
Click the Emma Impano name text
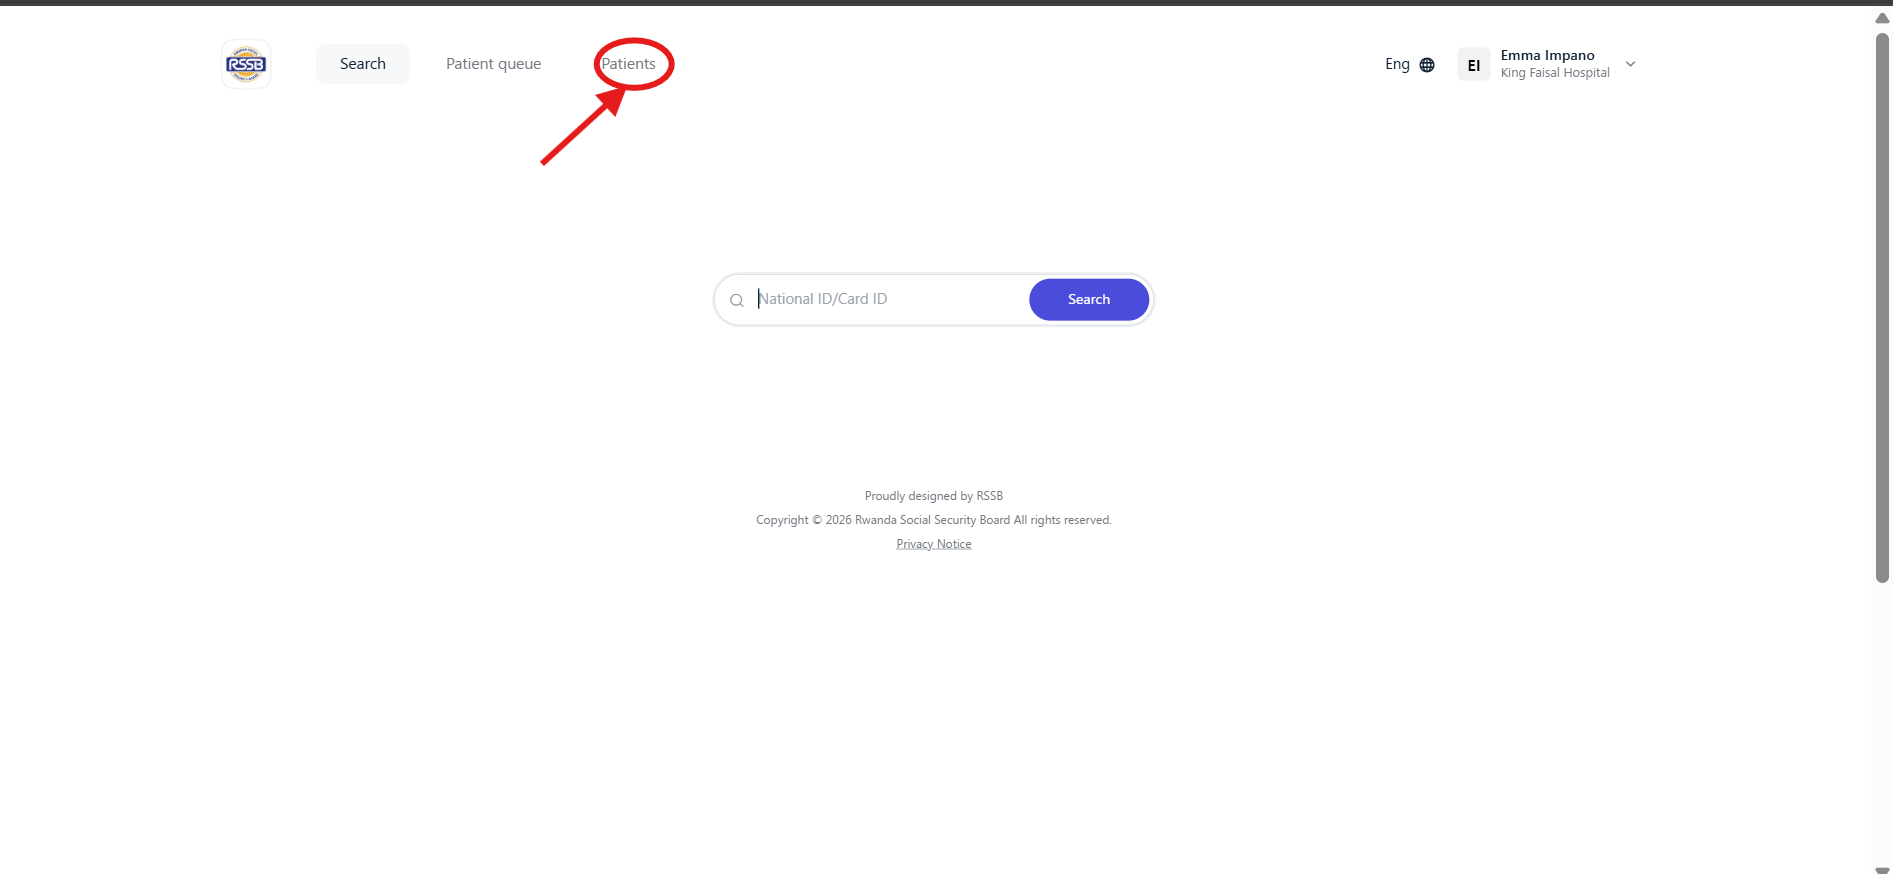tap(1547, 56)
